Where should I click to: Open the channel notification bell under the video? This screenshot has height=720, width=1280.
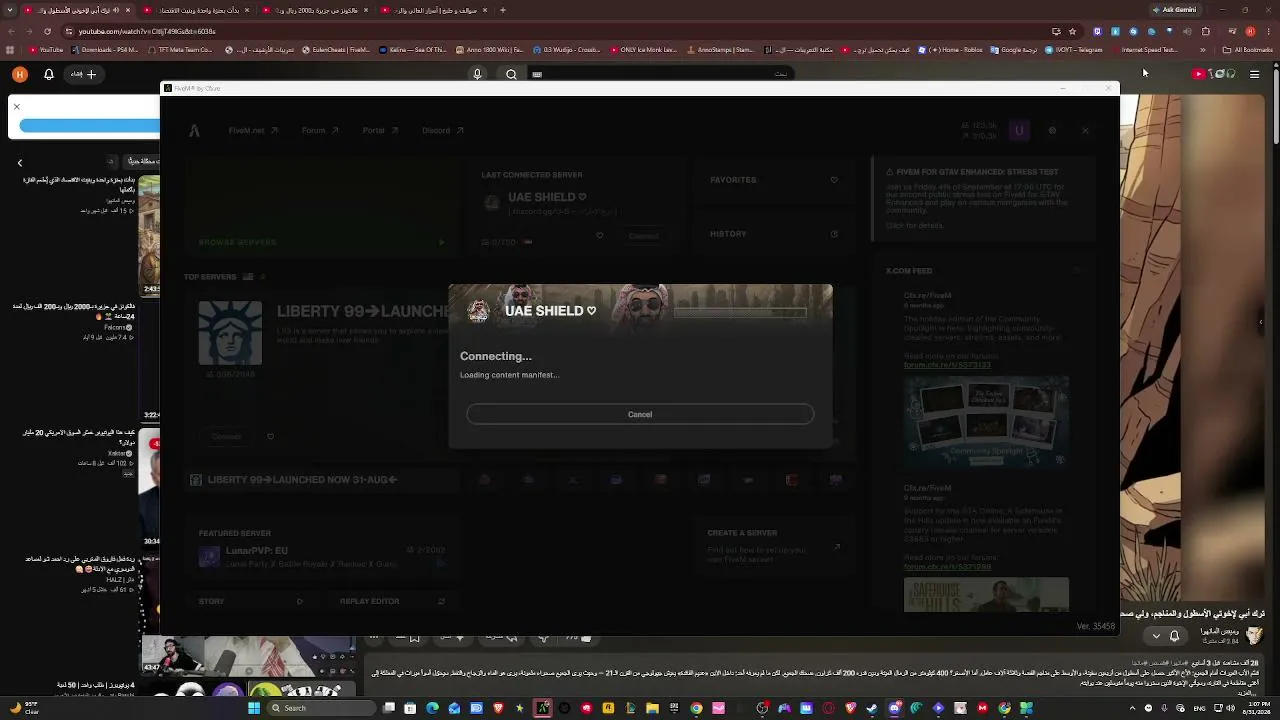click(x=1175, y=636)
